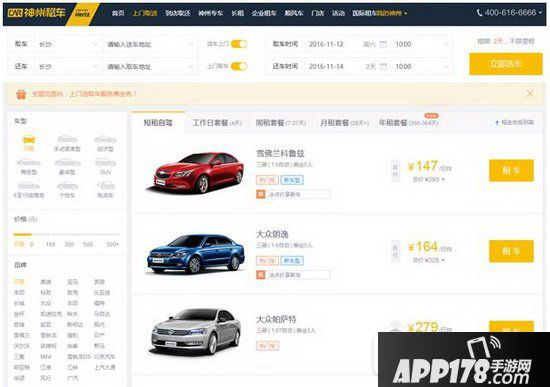Image resolution: width=550 pixels, height=387 pixels.
Task: Click the 立即选车 button
Action: [506, 64]
